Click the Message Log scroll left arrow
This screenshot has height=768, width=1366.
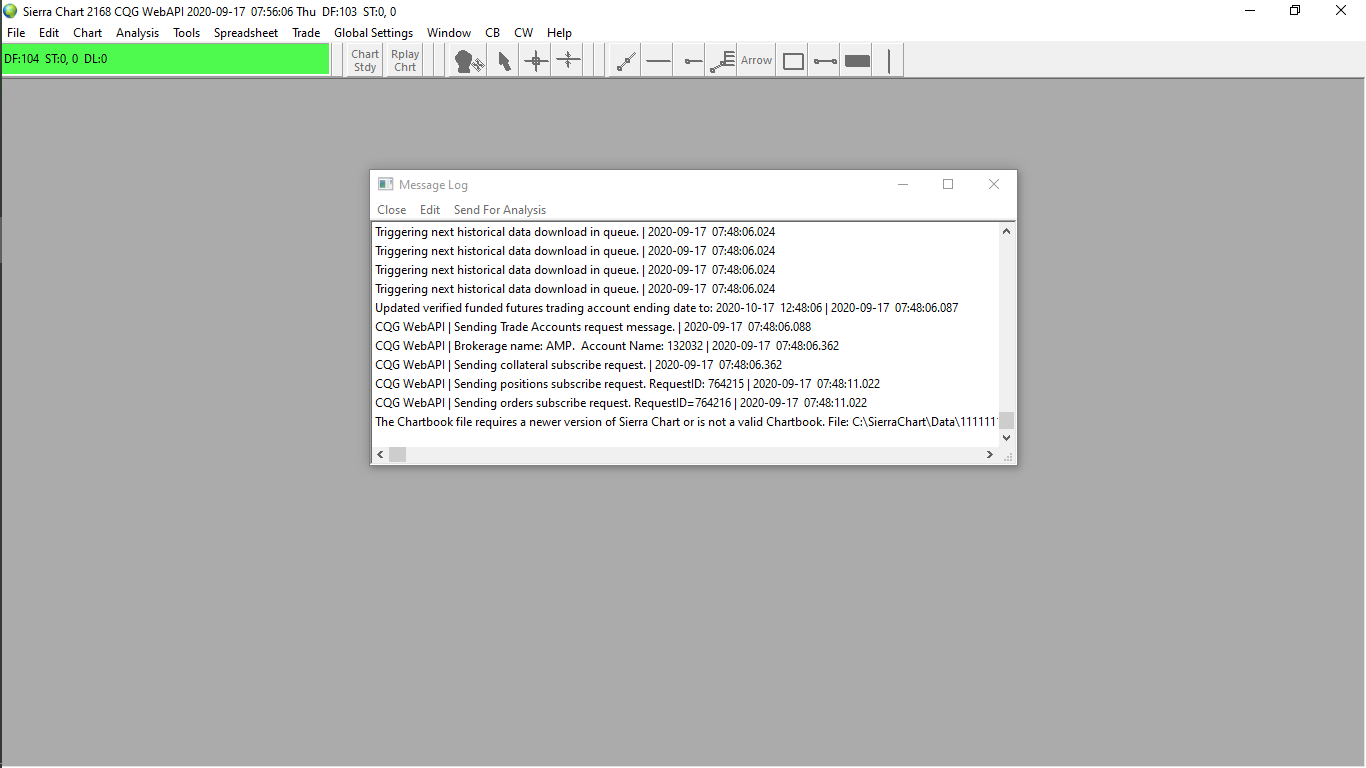tap(380, 455)
